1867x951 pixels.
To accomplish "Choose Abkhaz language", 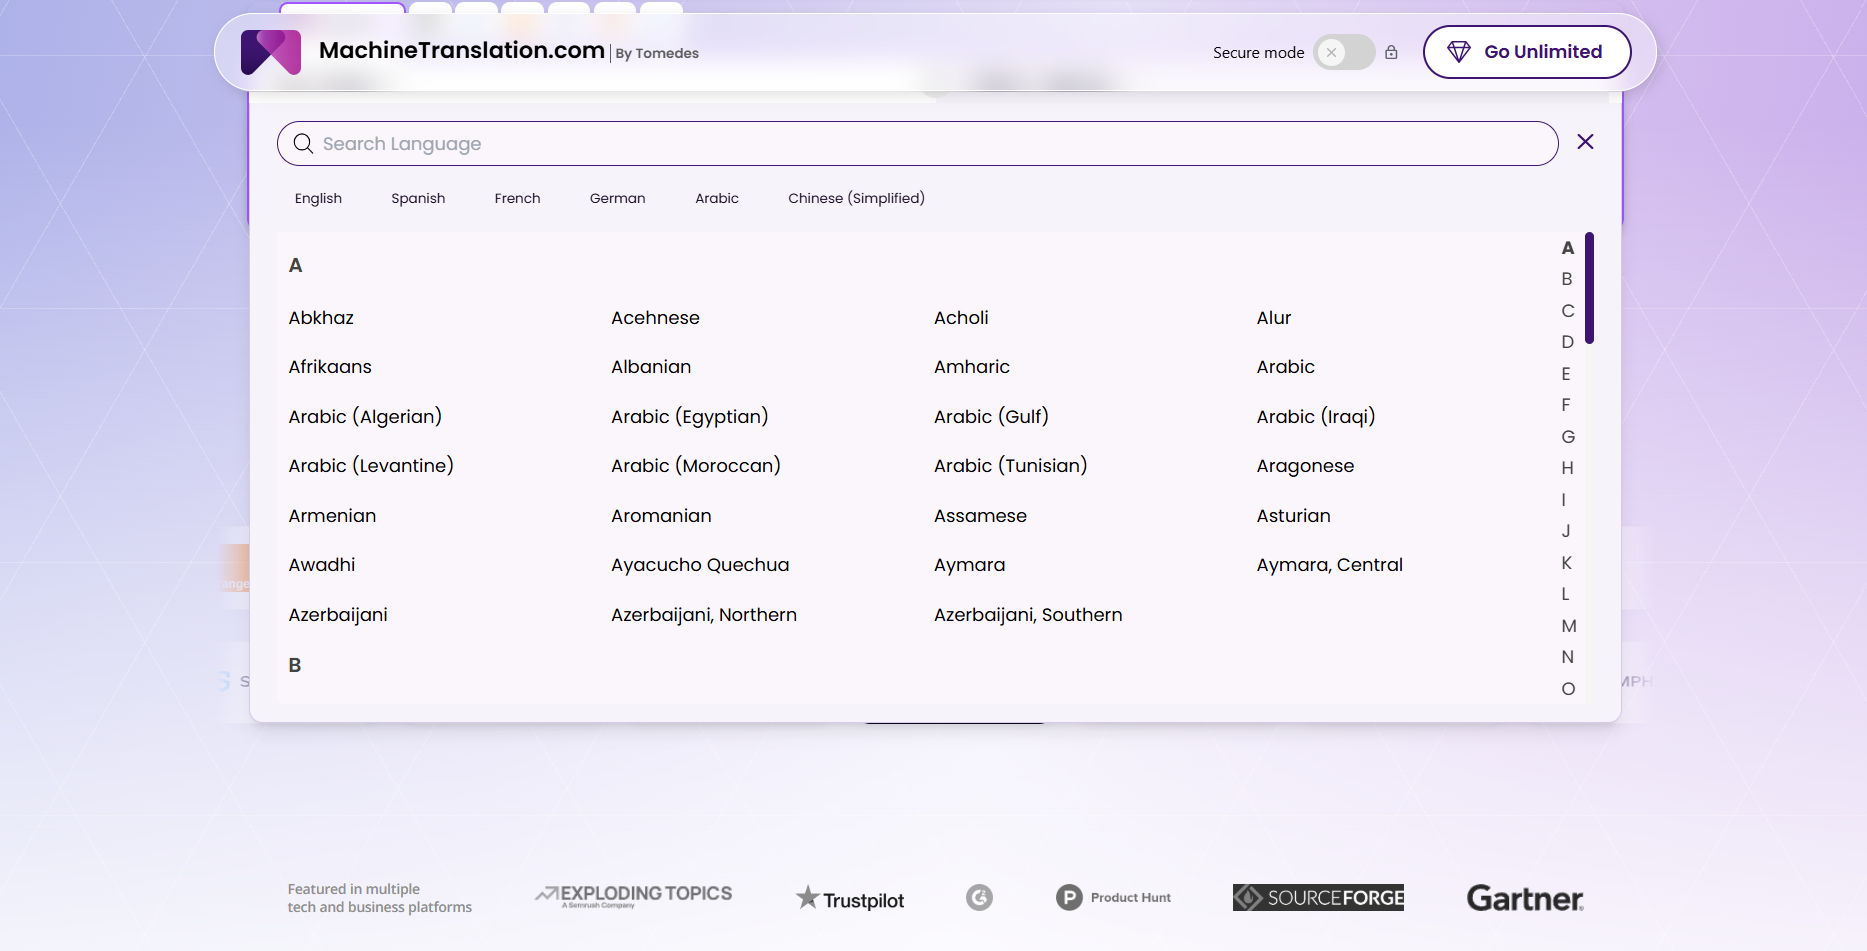I will pos(321,318).
